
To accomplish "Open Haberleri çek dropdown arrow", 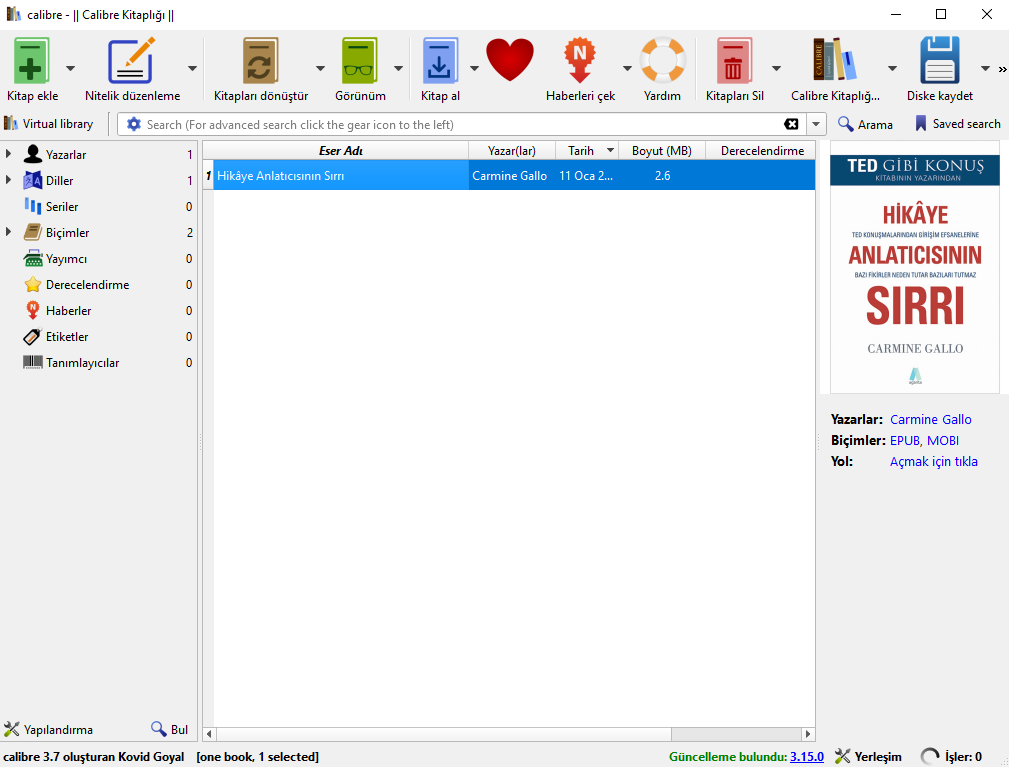I will point(627,68).
